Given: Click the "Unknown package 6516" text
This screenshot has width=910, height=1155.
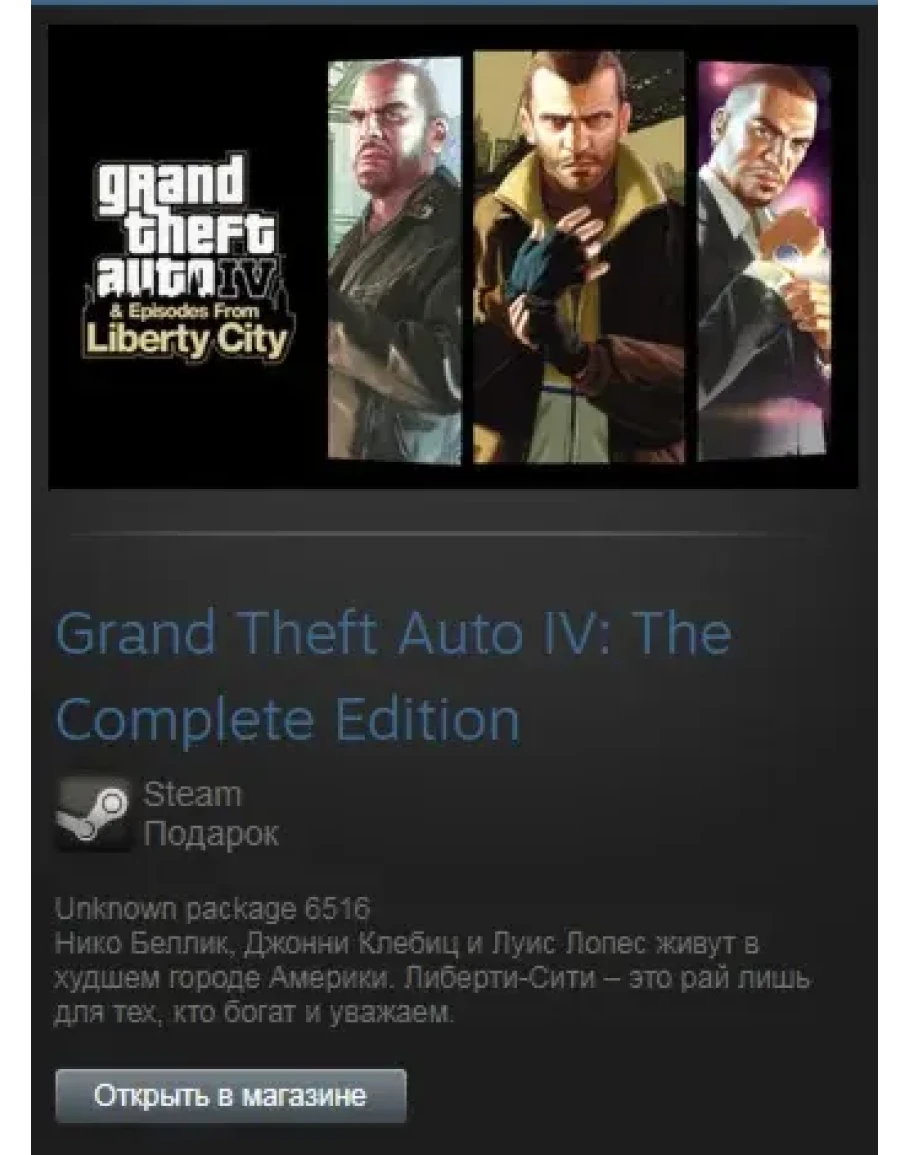Looking at the screenshot, I should pos(212,908).
